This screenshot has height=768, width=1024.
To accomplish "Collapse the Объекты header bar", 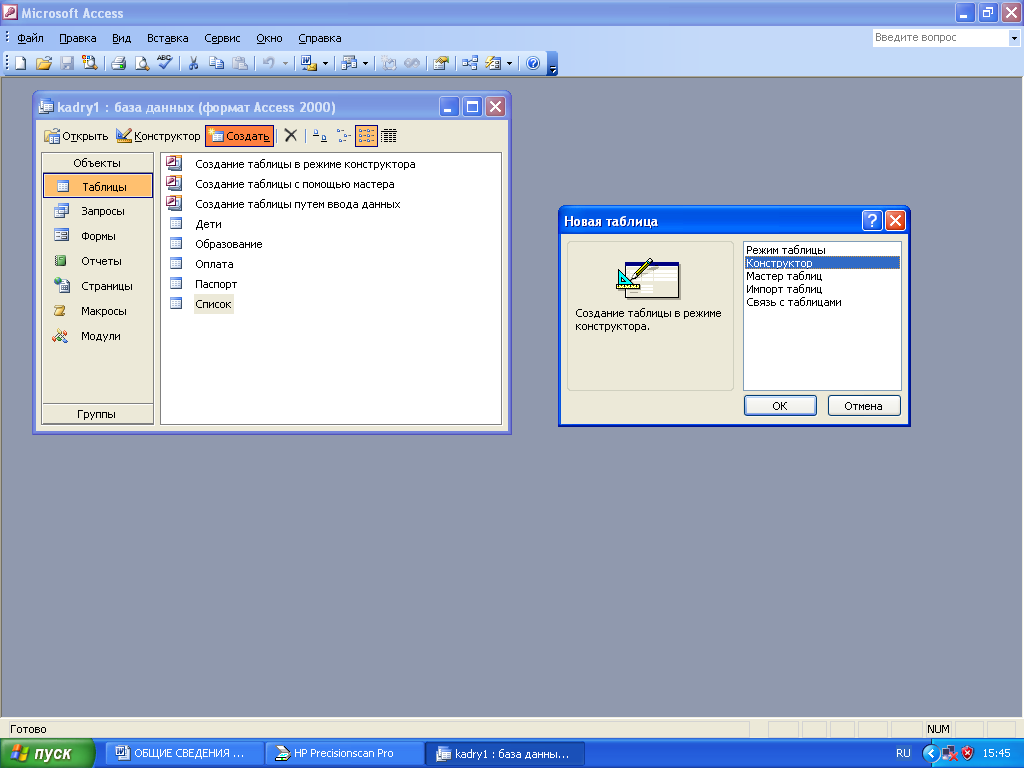I will [97, 163].
